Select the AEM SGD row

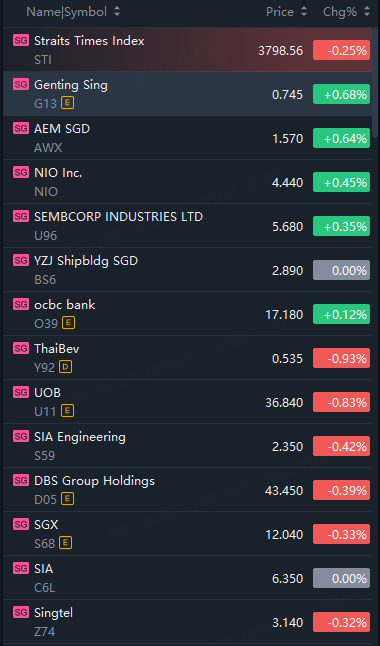188,138
